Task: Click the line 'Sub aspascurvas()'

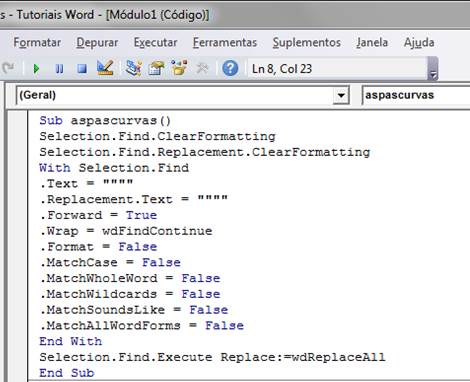Action: (105, 121)
